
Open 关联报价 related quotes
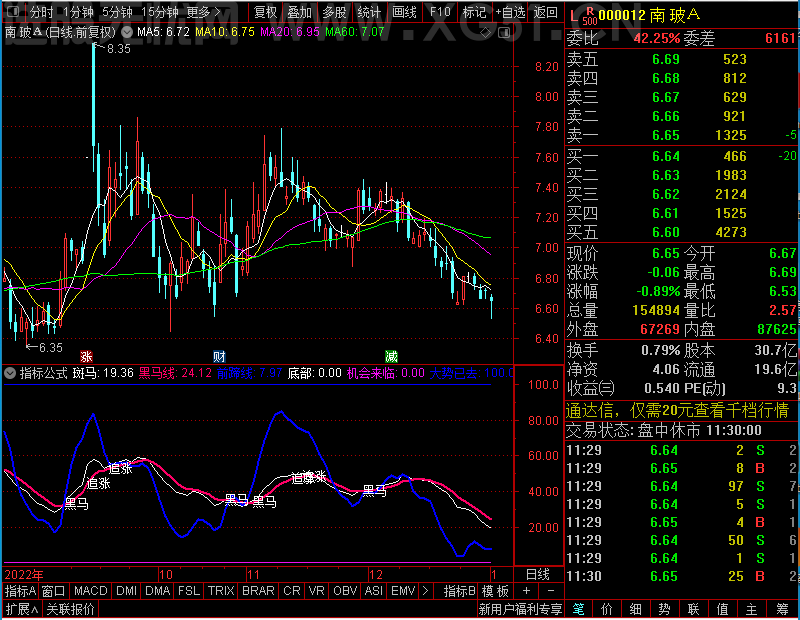click(70, 609)
